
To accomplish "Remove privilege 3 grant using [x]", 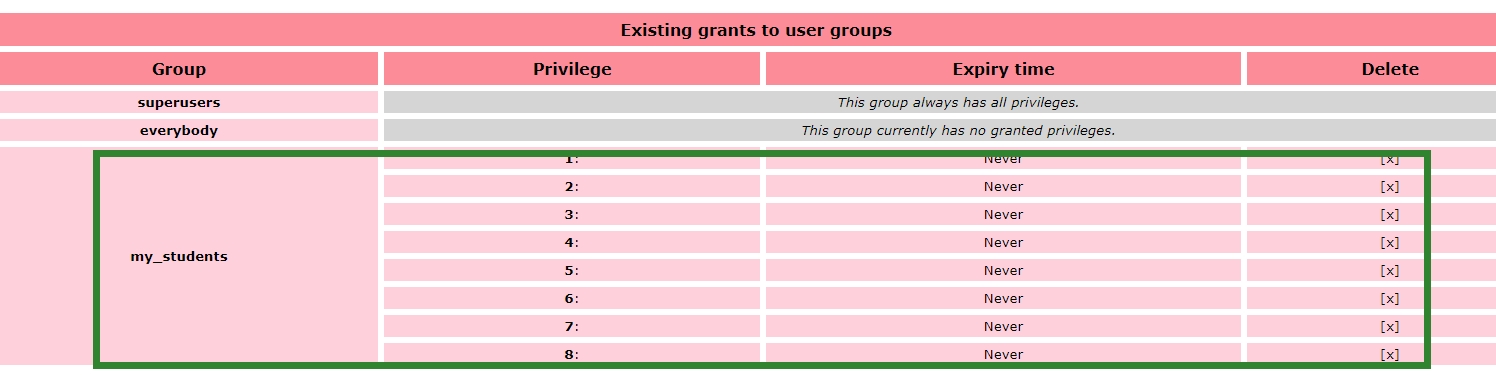I will coord(1389,214).
